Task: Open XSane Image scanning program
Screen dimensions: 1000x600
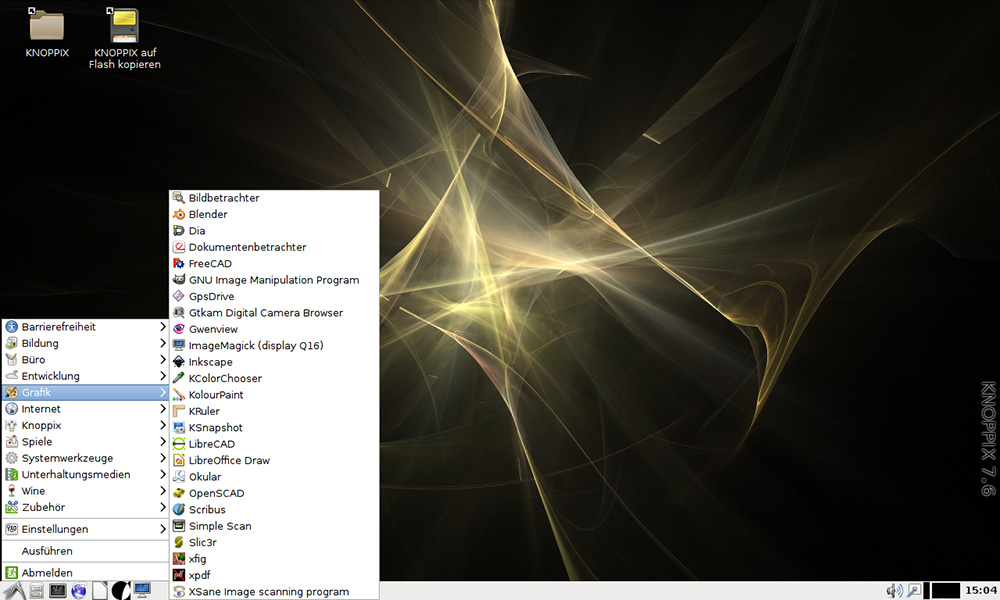Action: coord(274,592)
